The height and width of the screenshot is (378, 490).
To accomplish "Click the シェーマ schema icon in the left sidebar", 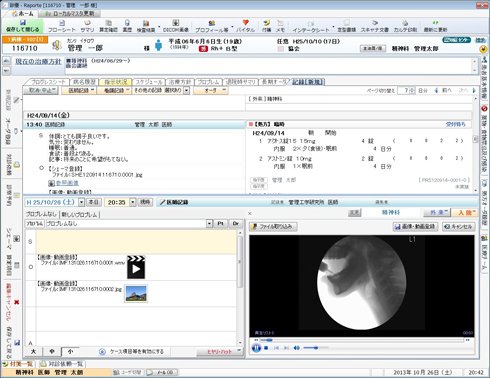I will (17, 239).
